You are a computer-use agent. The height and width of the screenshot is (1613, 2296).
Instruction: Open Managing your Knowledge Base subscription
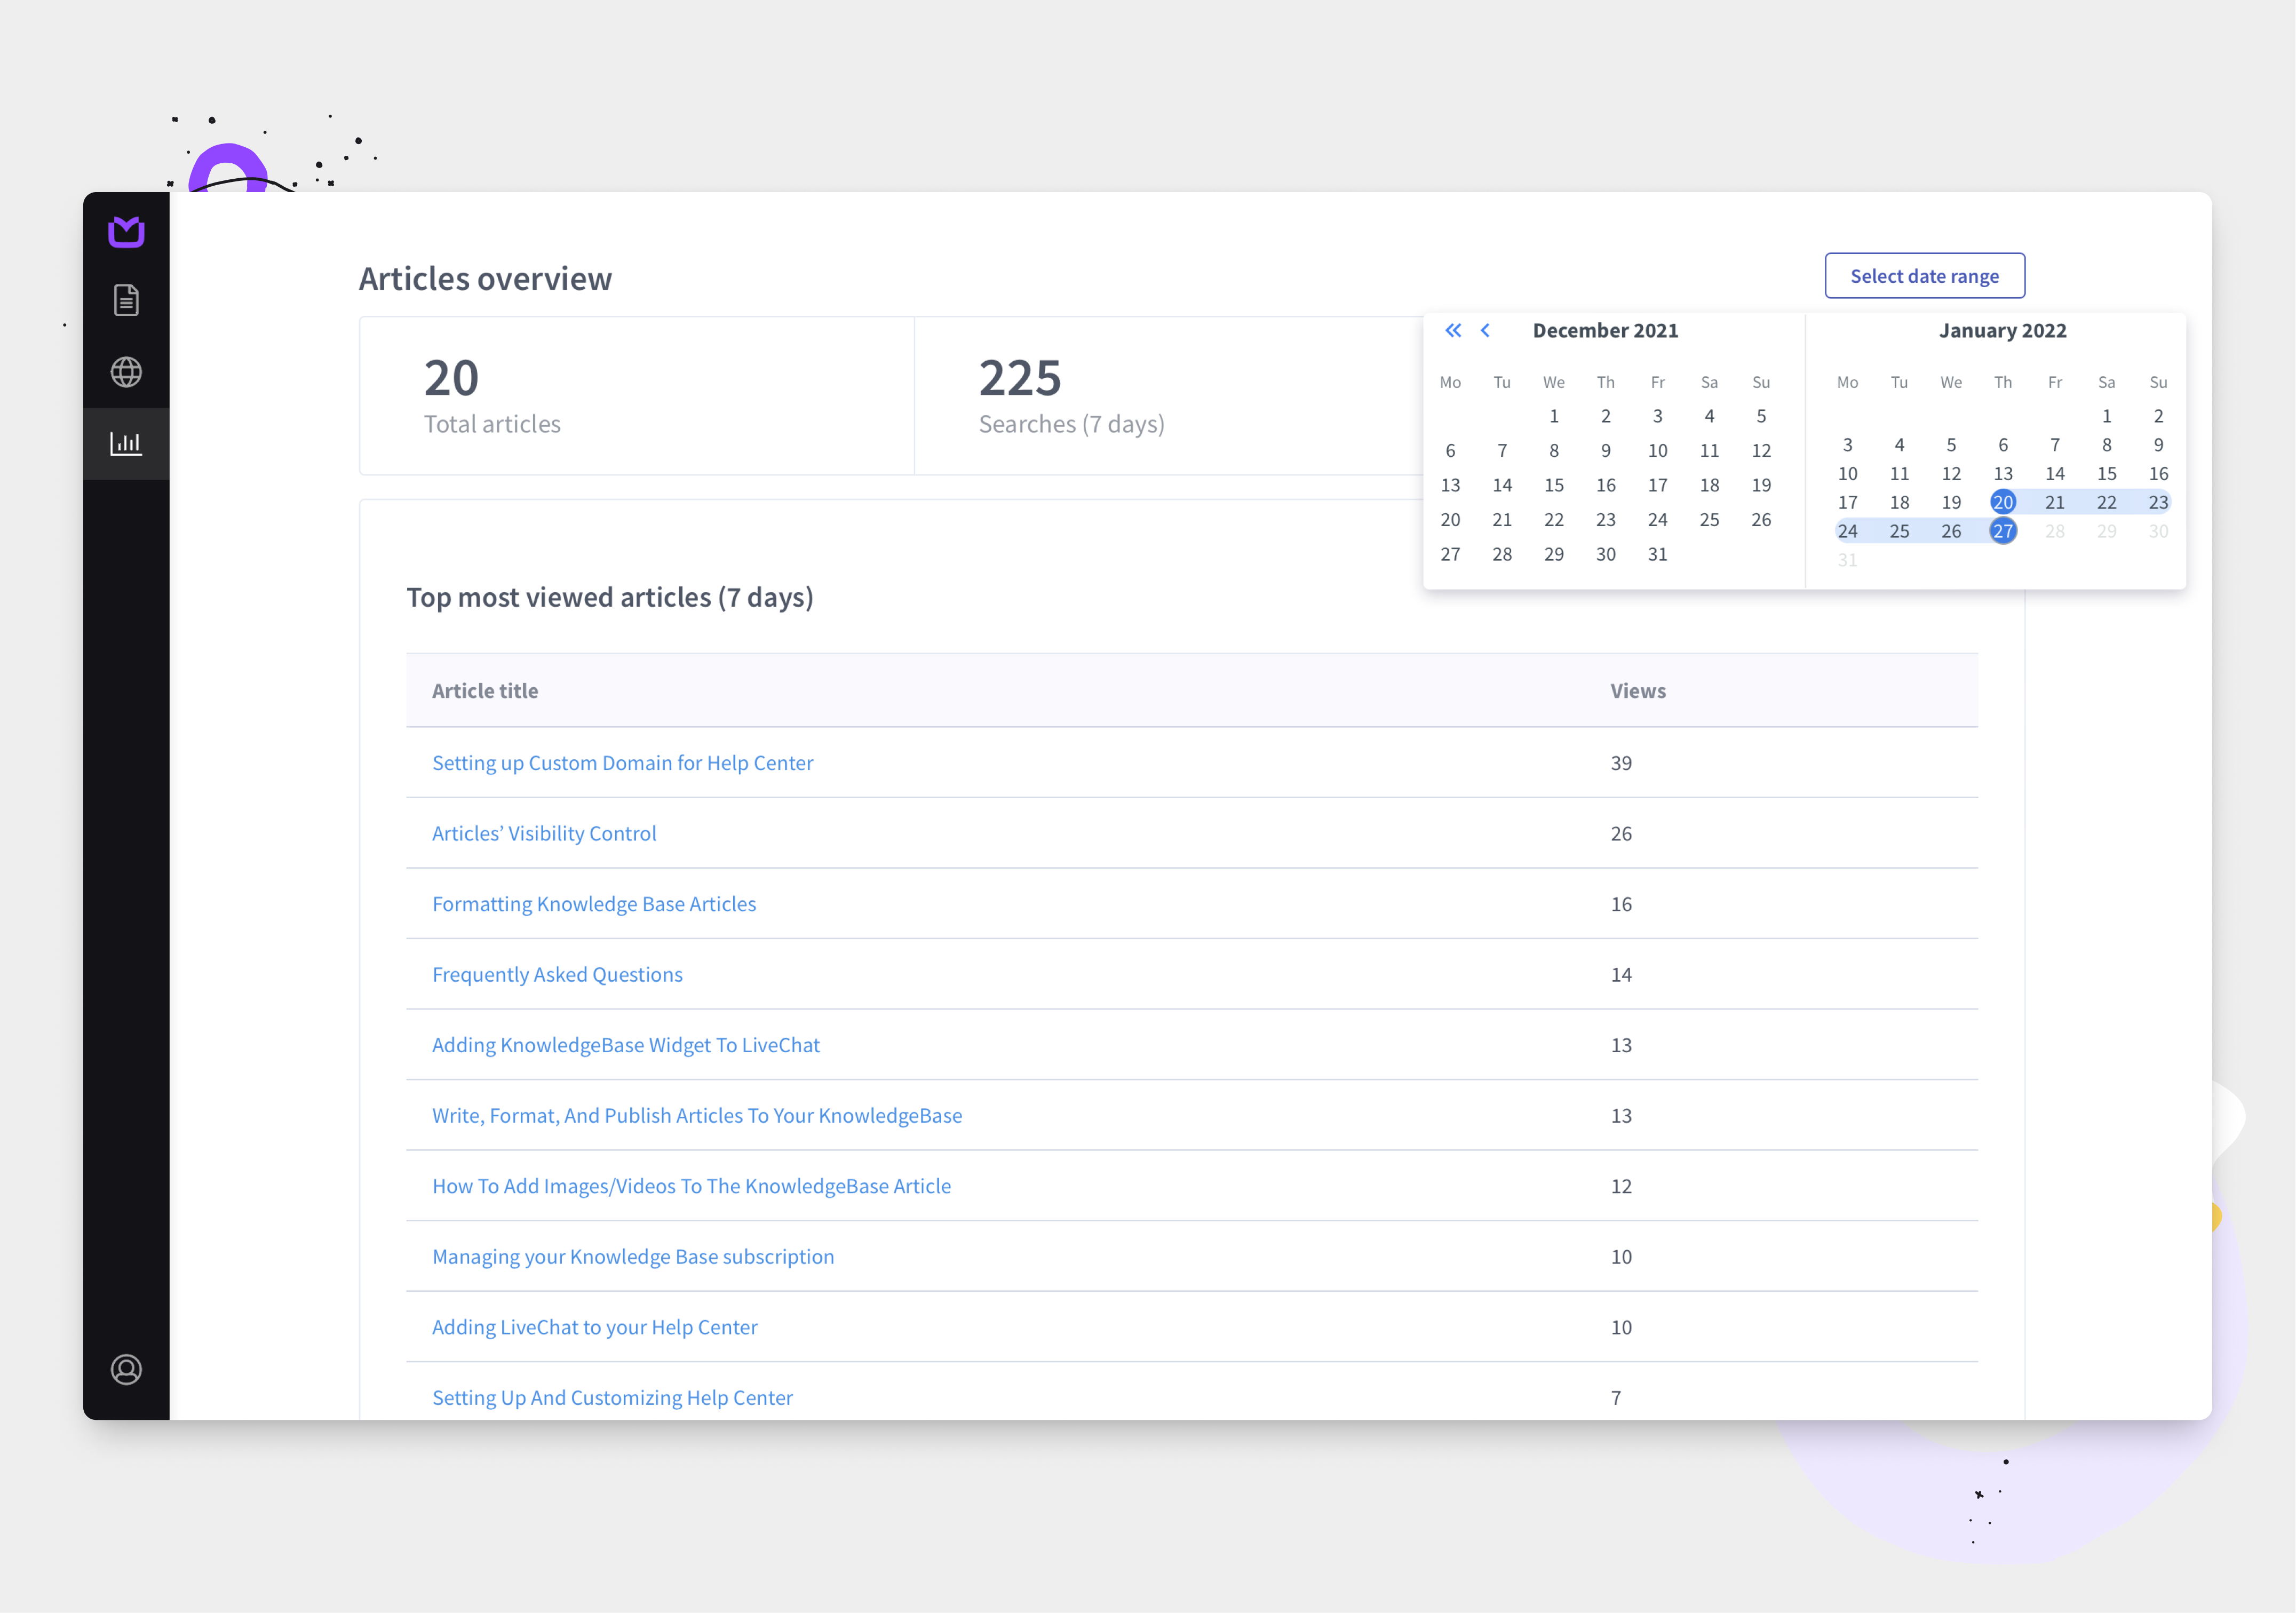tap(633, 1256)
